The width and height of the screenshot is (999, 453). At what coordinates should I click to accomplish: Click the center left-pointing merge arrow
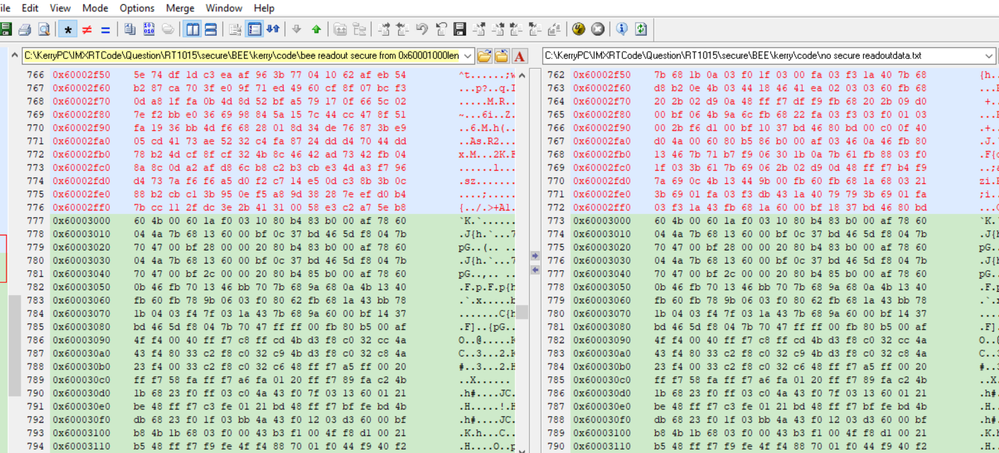pyautogui.click(x=535, y=270)
